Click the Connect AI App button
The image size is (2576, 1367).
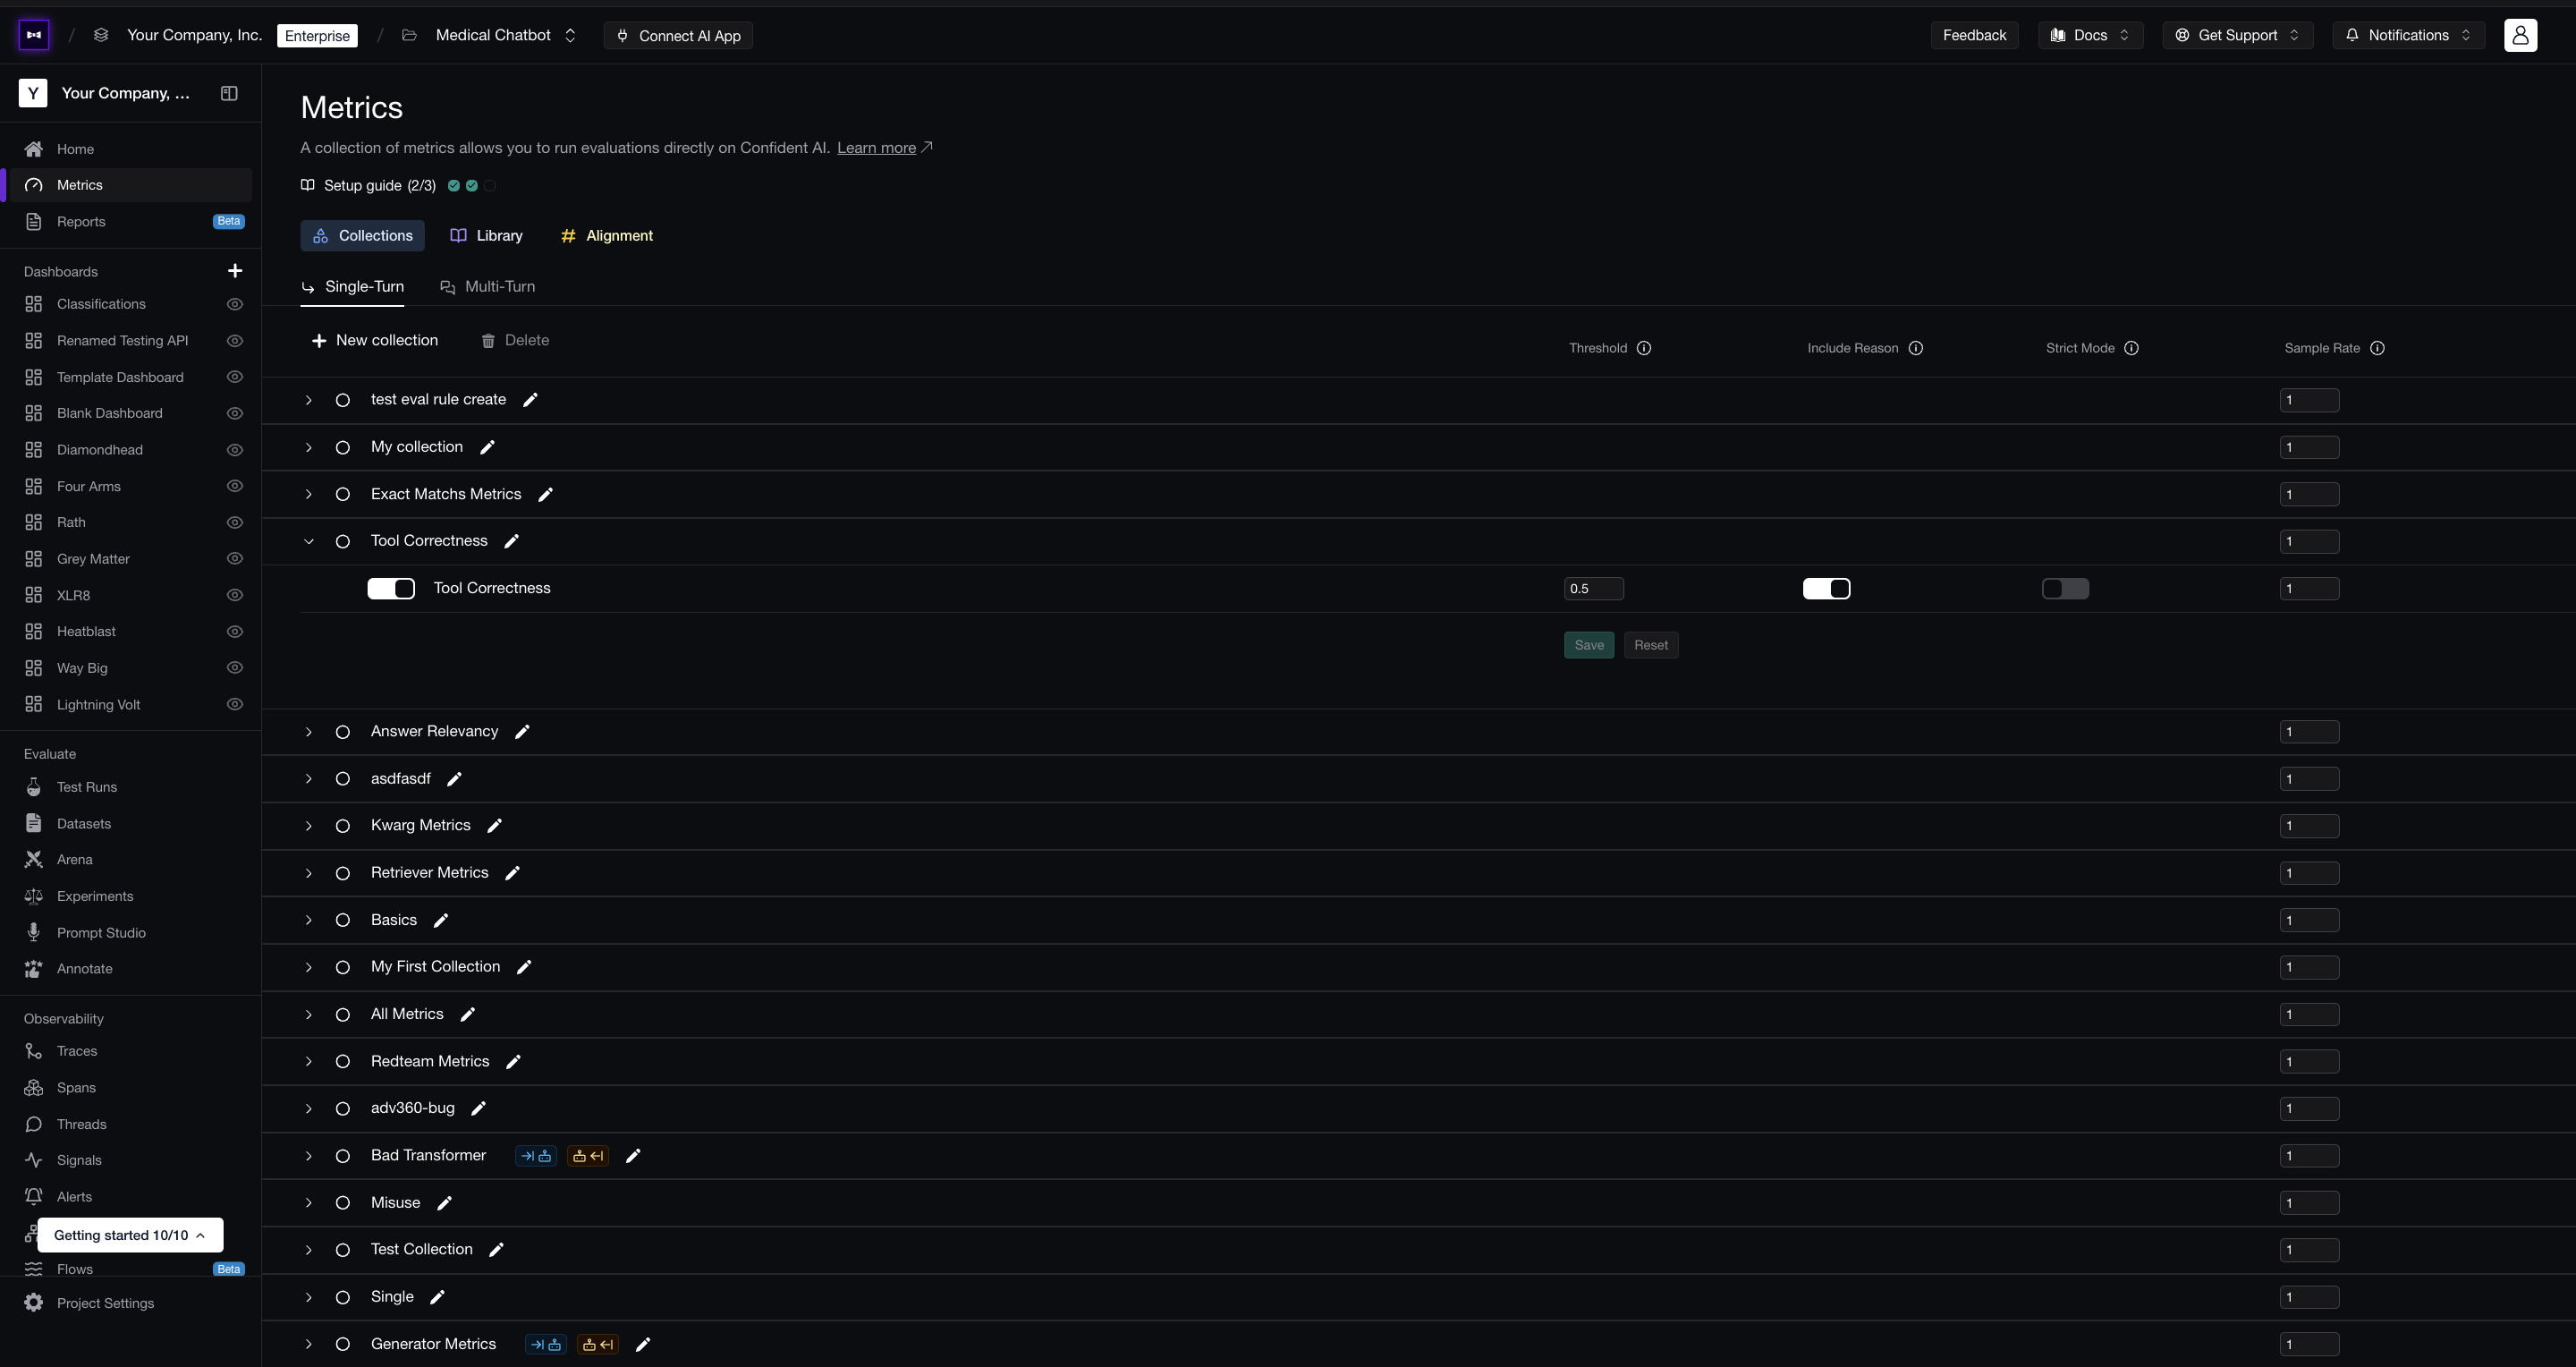(678, 35)
